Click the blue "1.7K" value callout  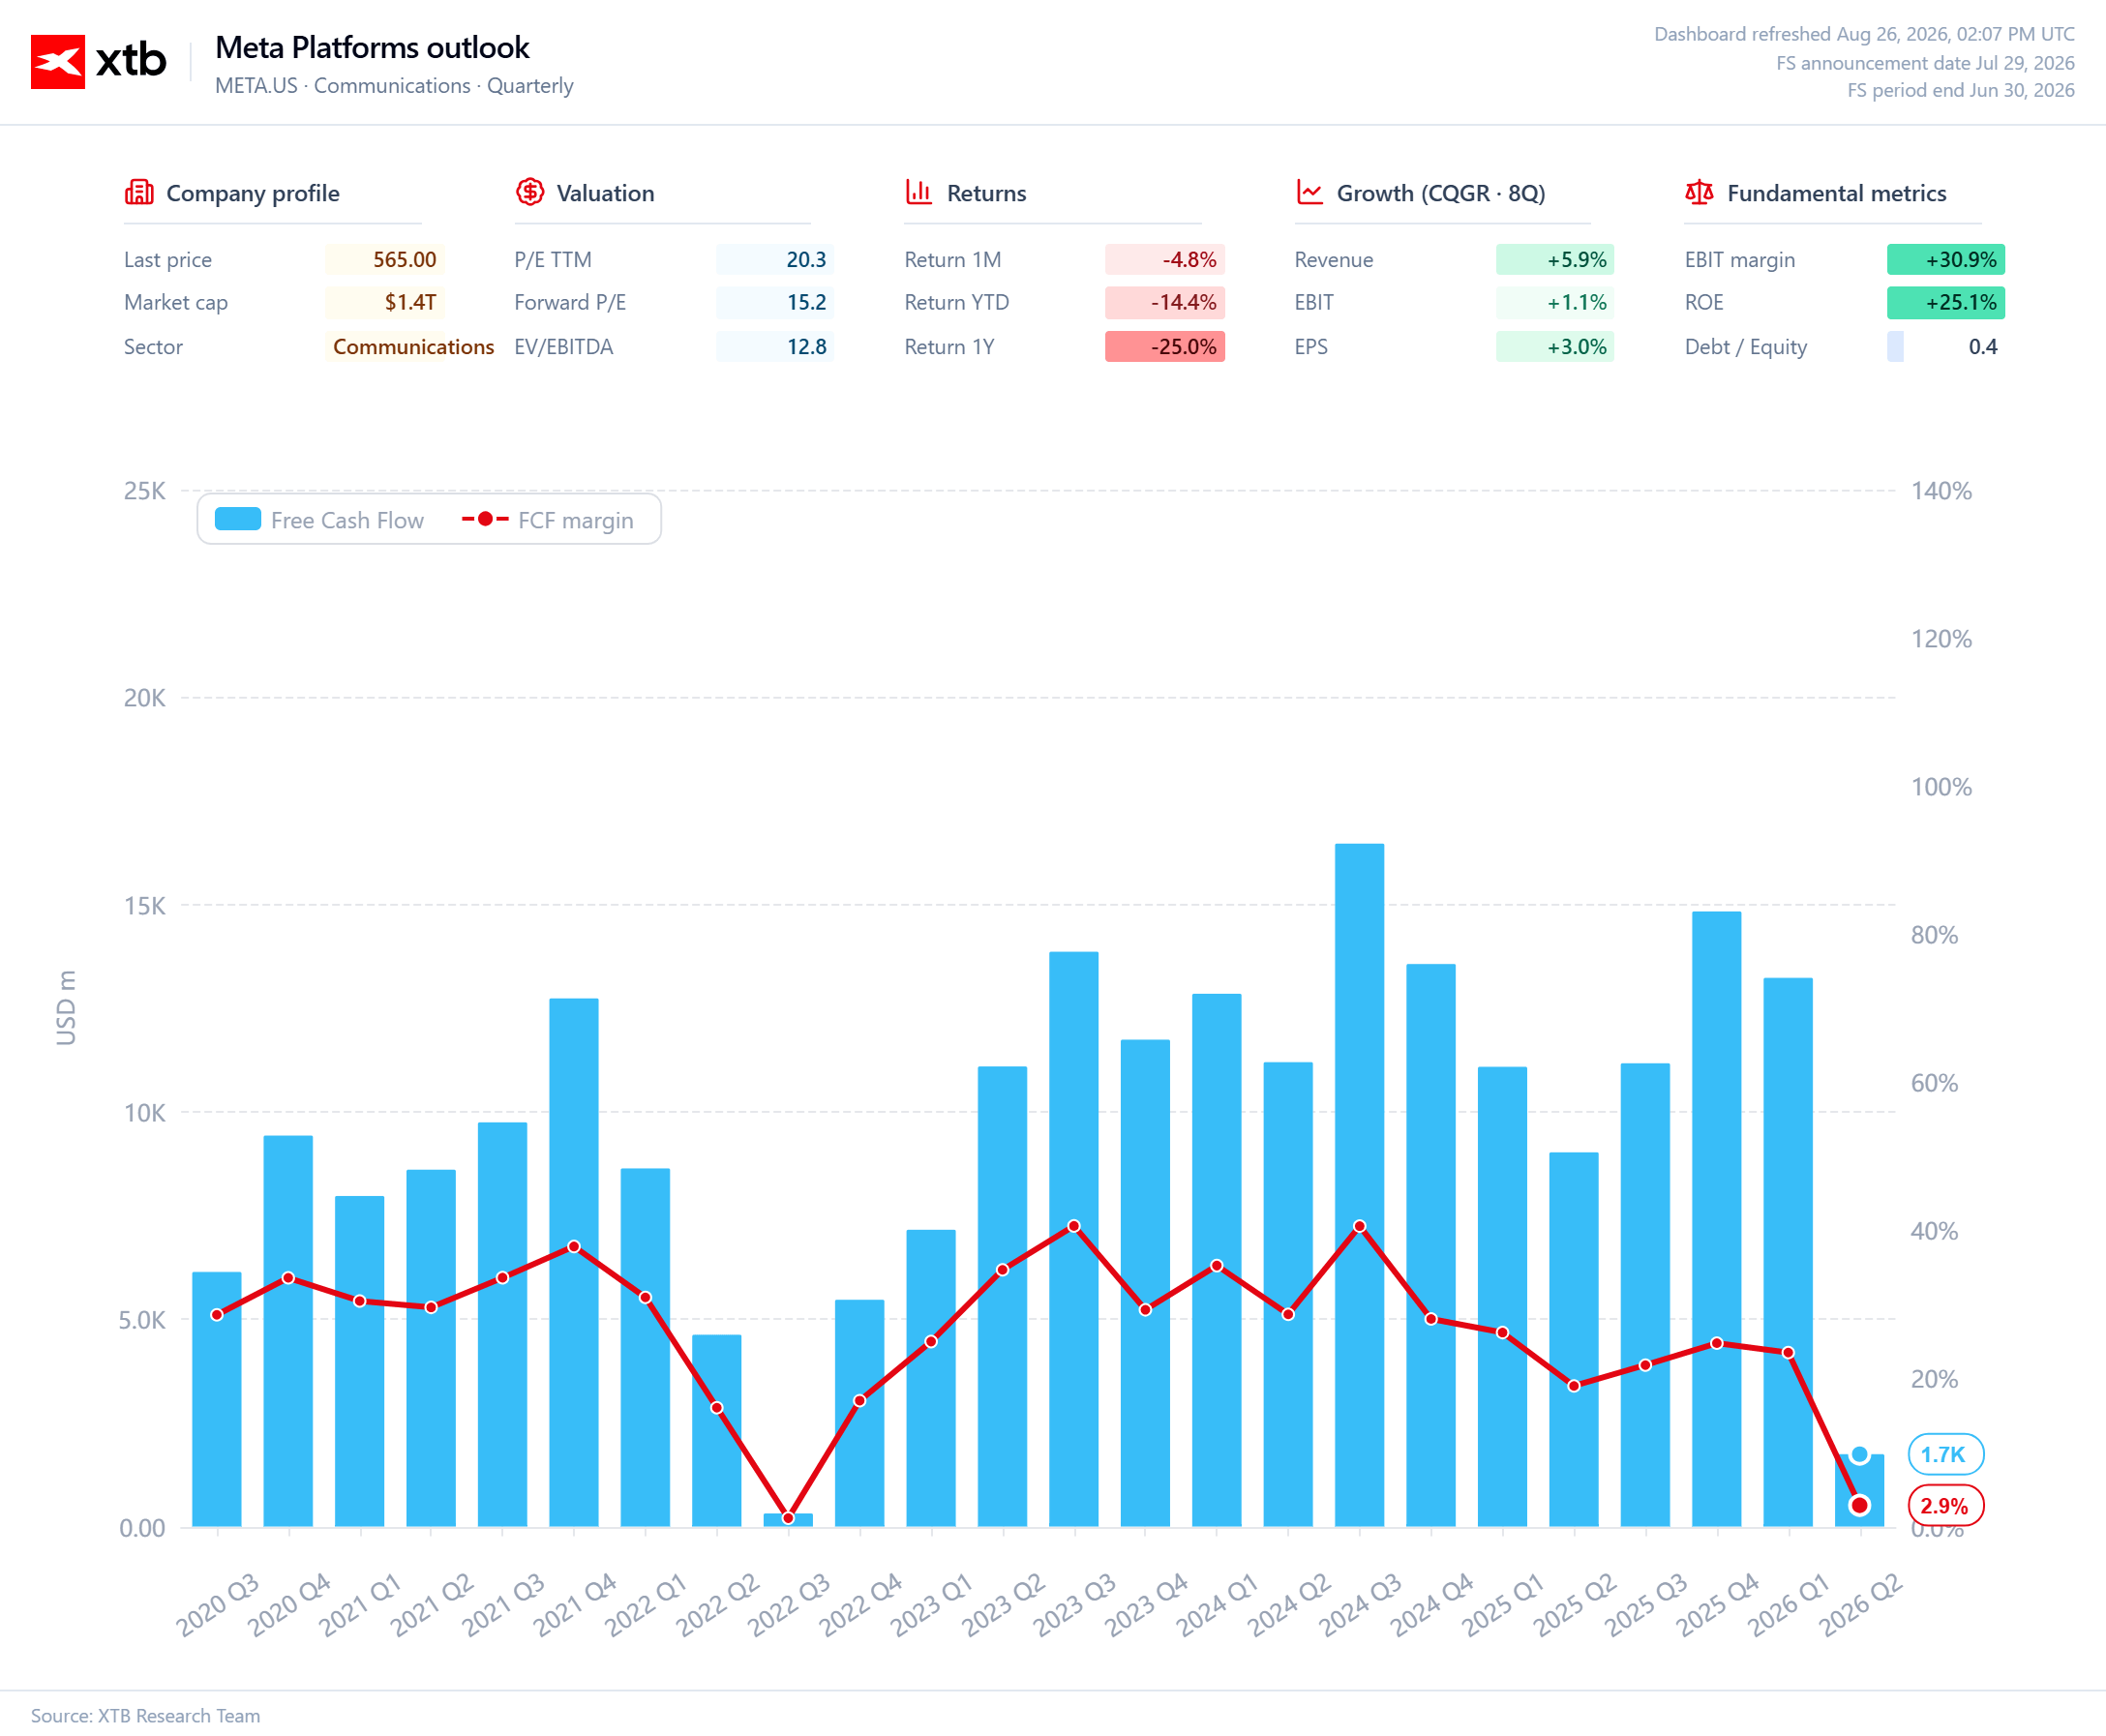tap(1945, 1455)
